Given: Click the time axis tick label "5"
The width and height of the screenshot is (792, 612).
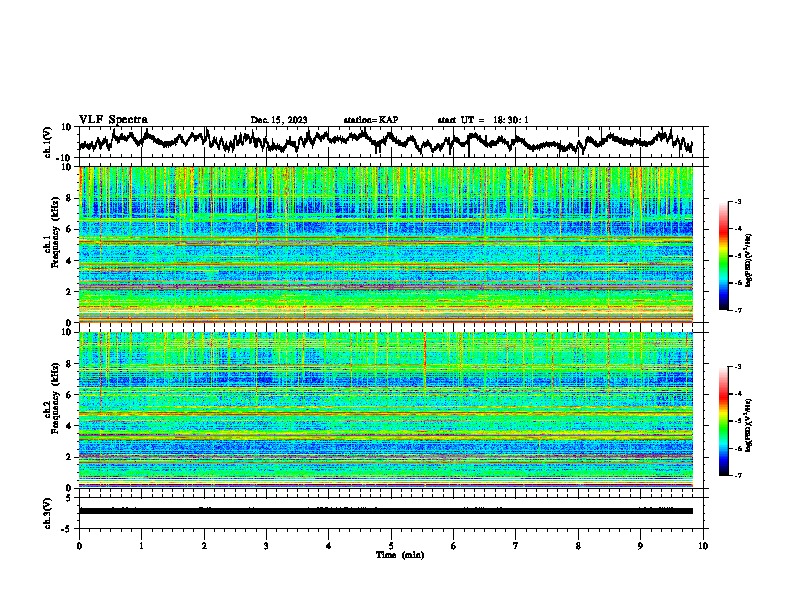Looking at the screenshot, I should pyautogui.click(x=391, y=546).
